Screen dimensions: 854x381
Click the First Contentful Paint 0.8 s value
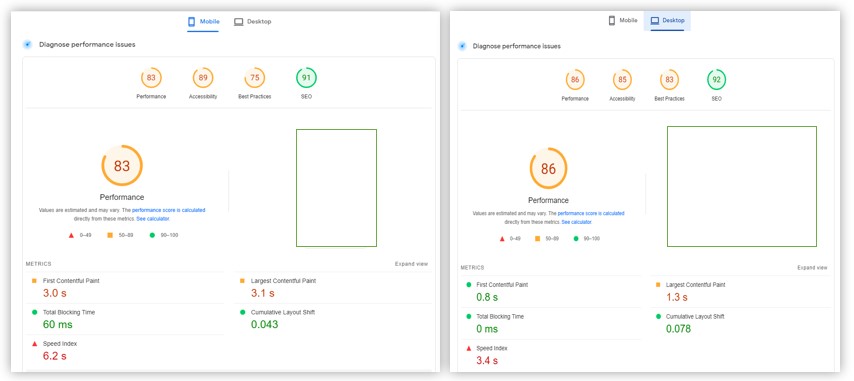[x=487, y=297]
